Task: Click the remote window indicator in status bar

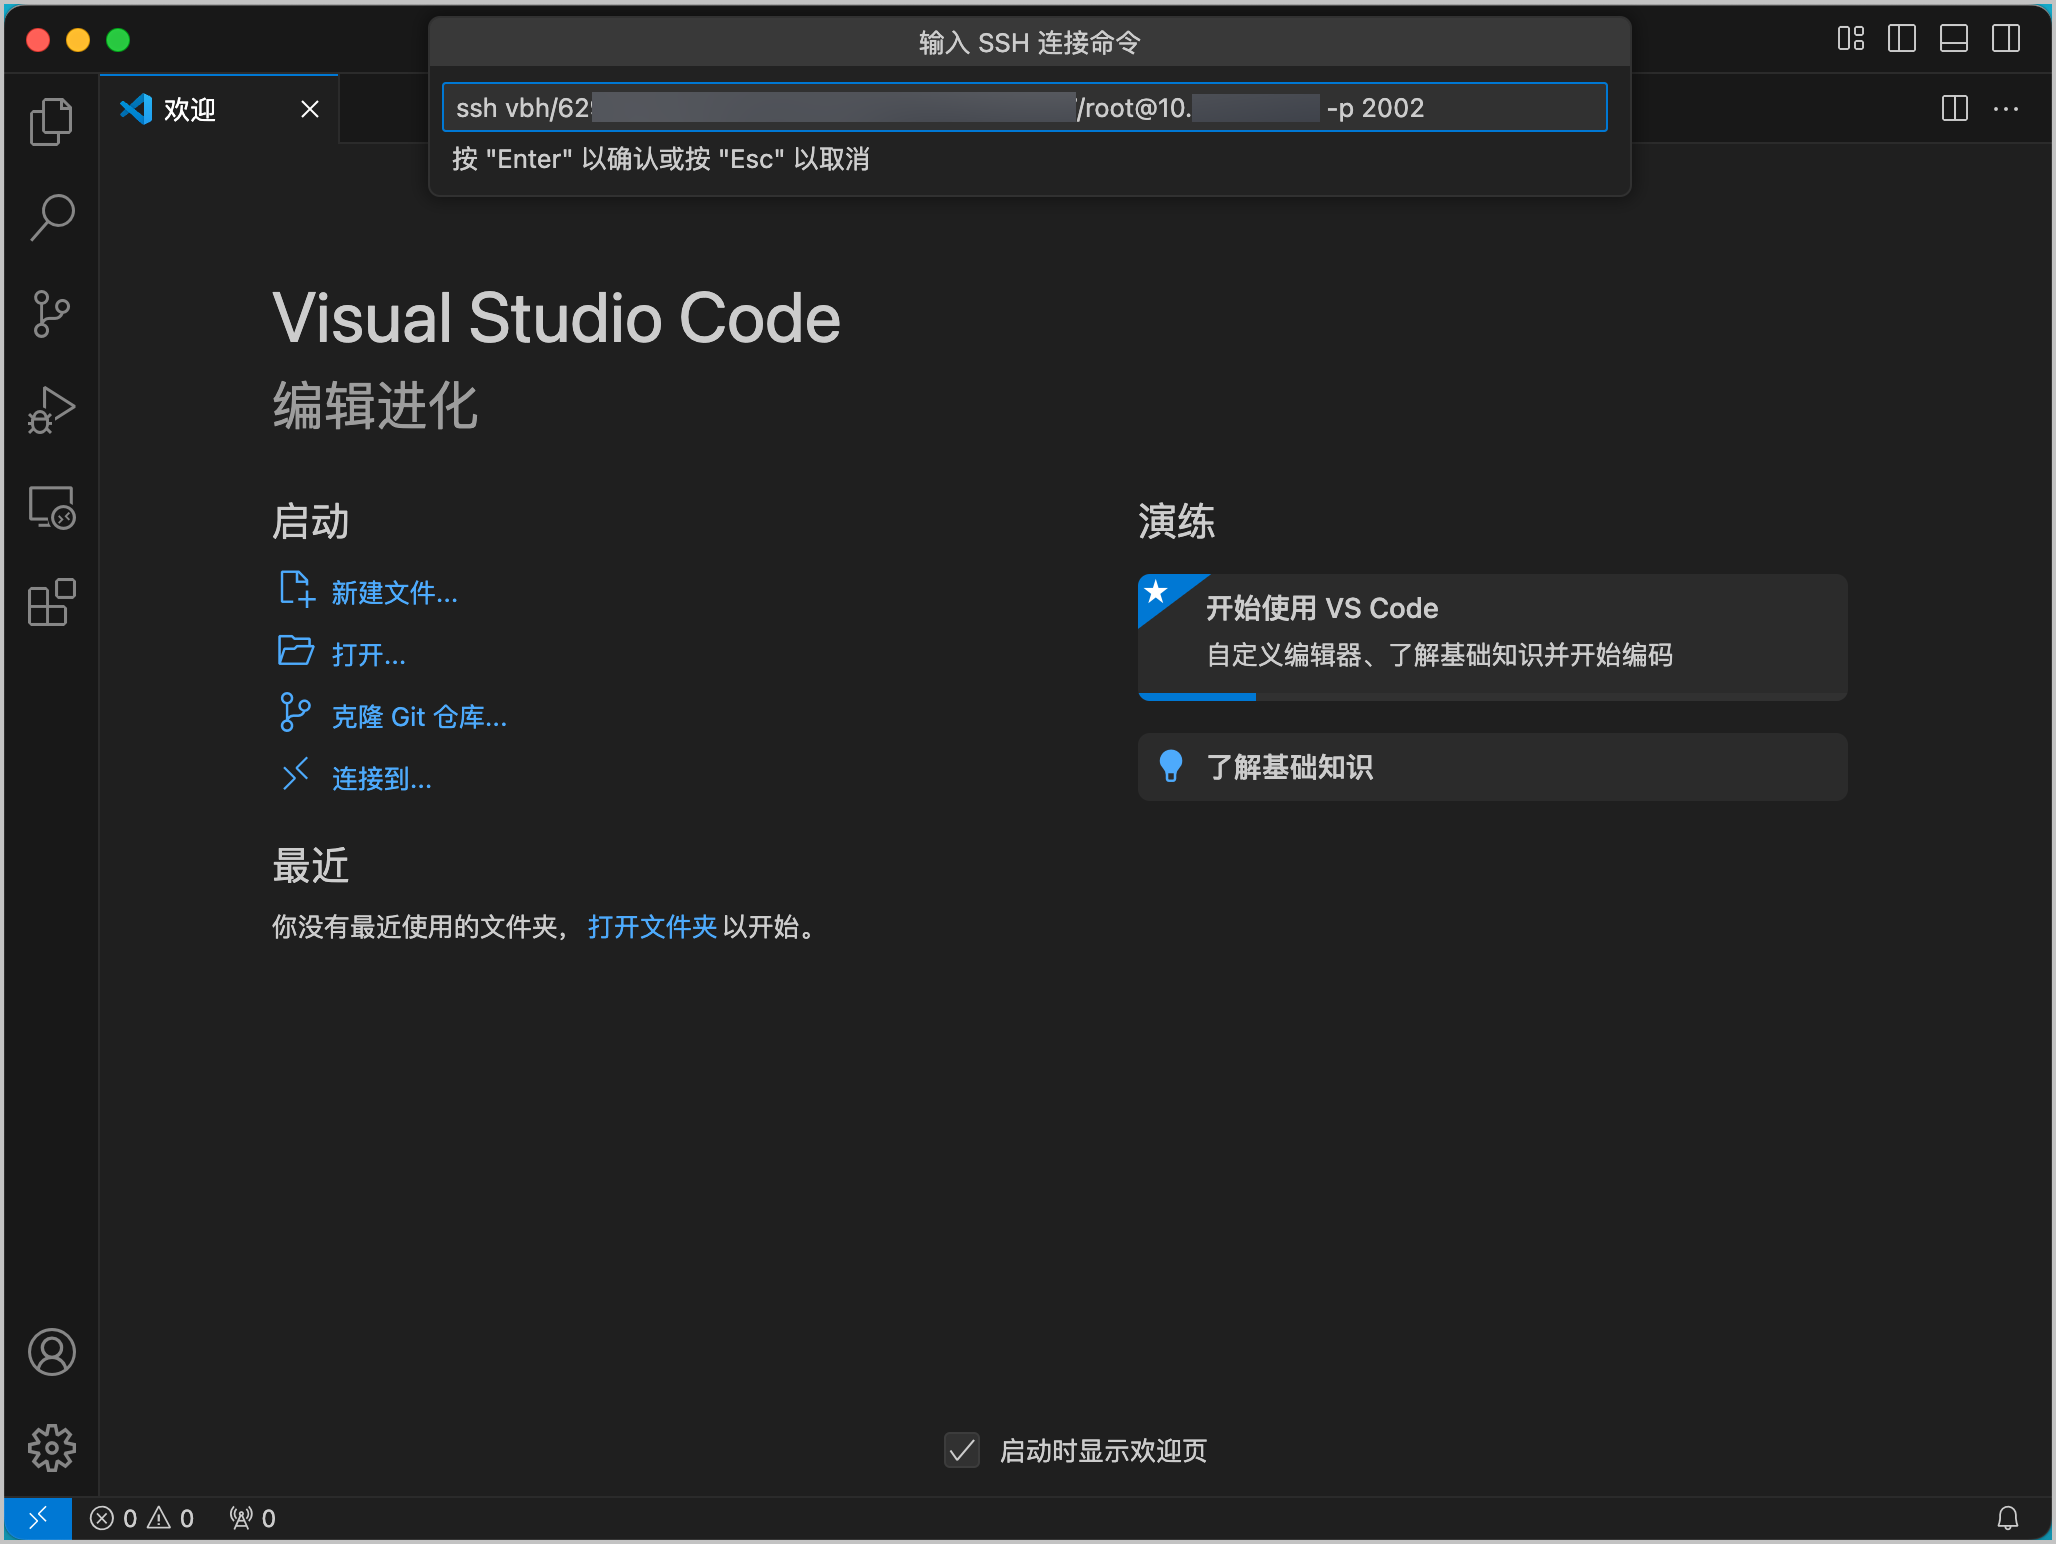Action: click(x=38, y=1519)
